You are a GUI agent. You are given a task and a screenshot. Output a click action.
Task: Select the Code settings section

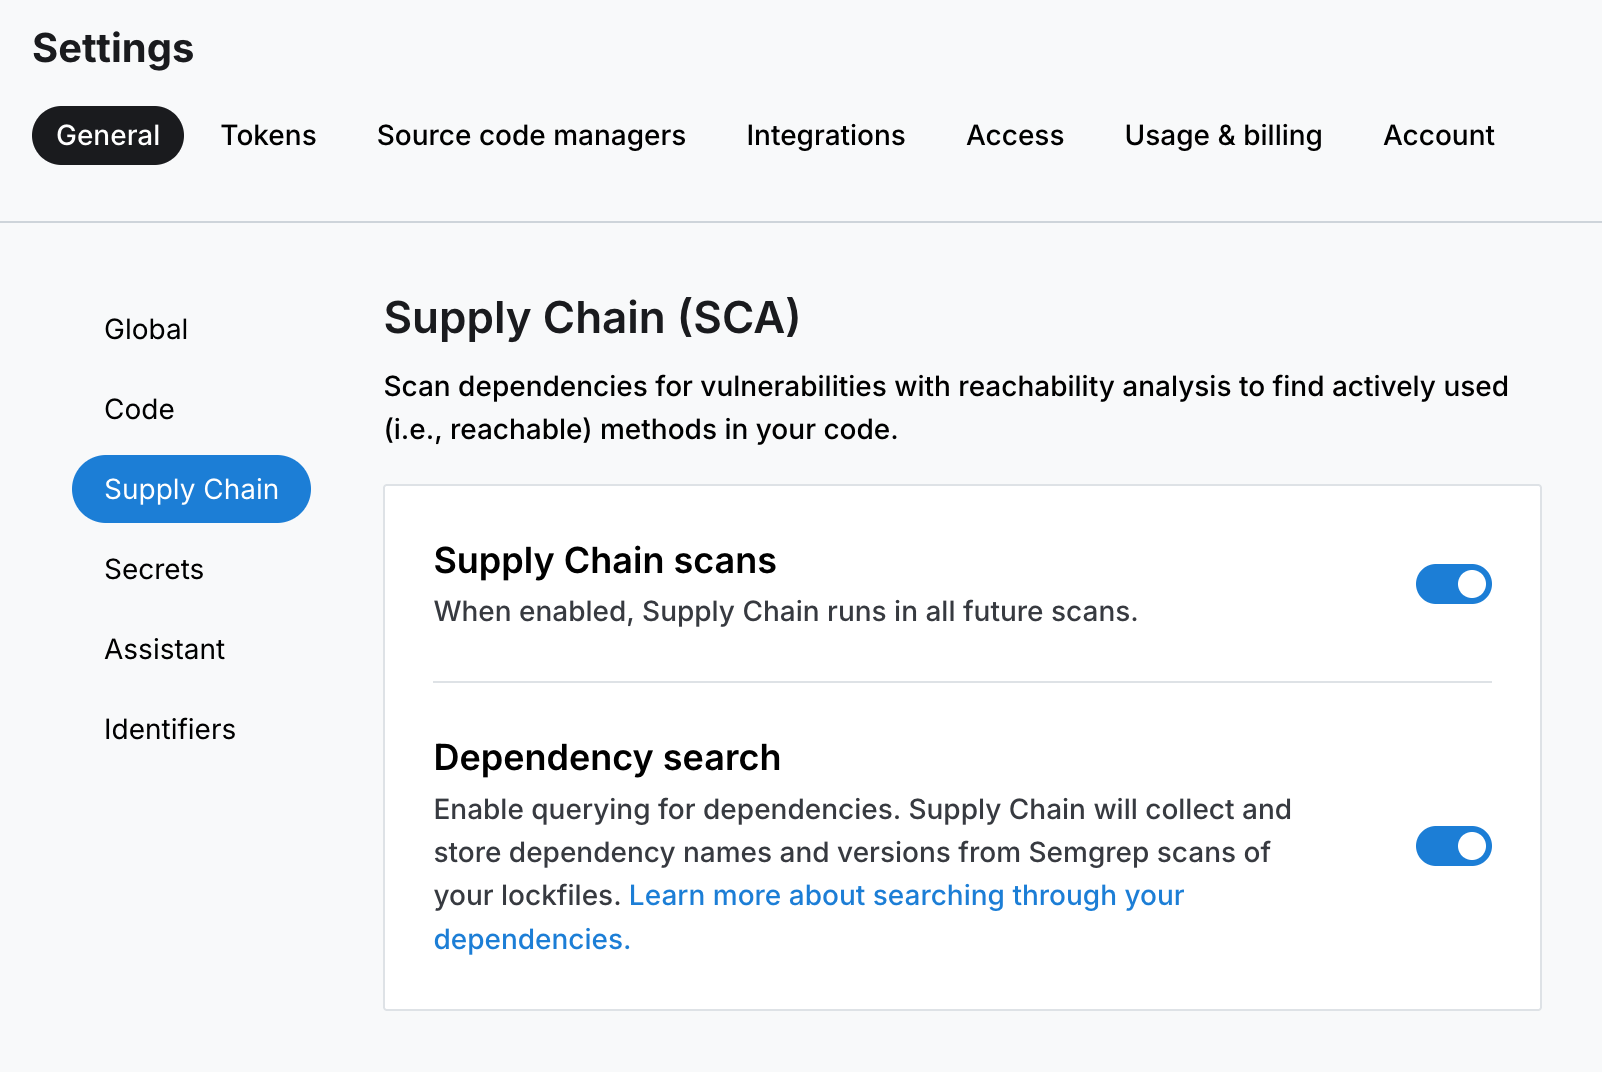pos(139,408)
